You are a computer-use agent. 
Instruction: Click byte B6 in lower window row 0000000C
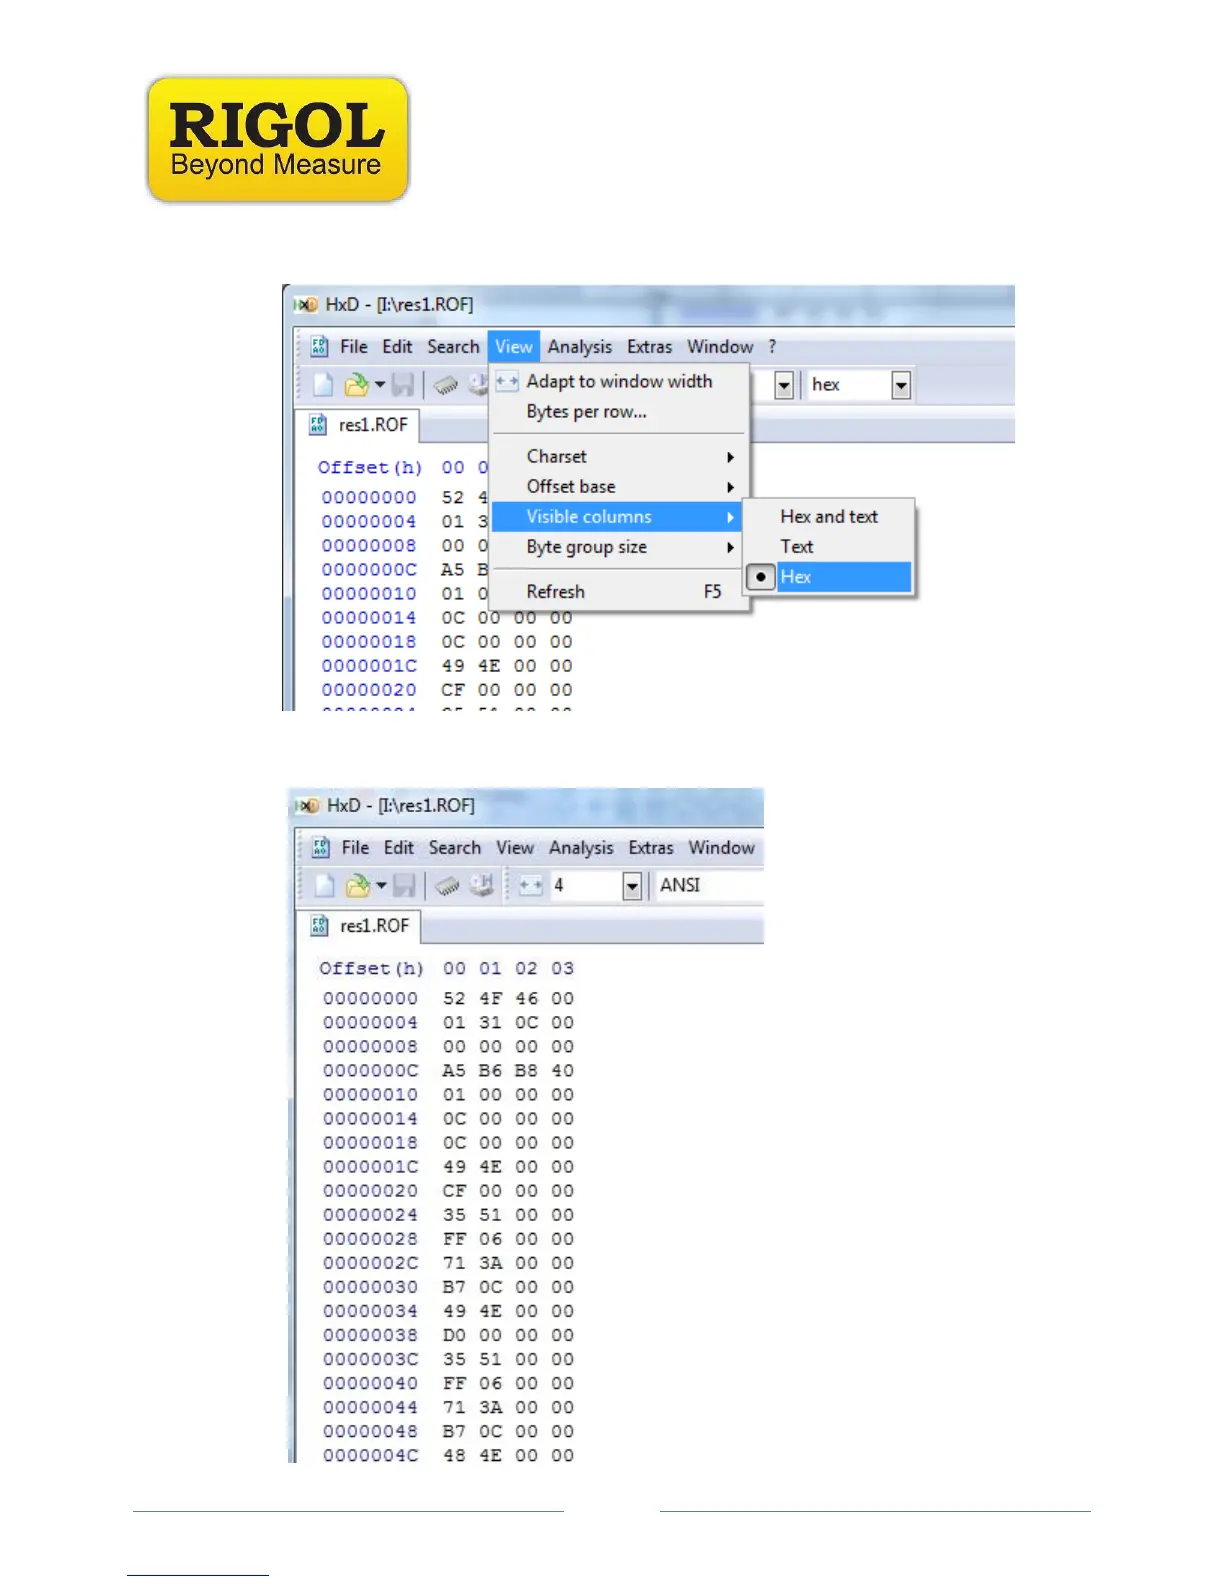point(490,1070)
